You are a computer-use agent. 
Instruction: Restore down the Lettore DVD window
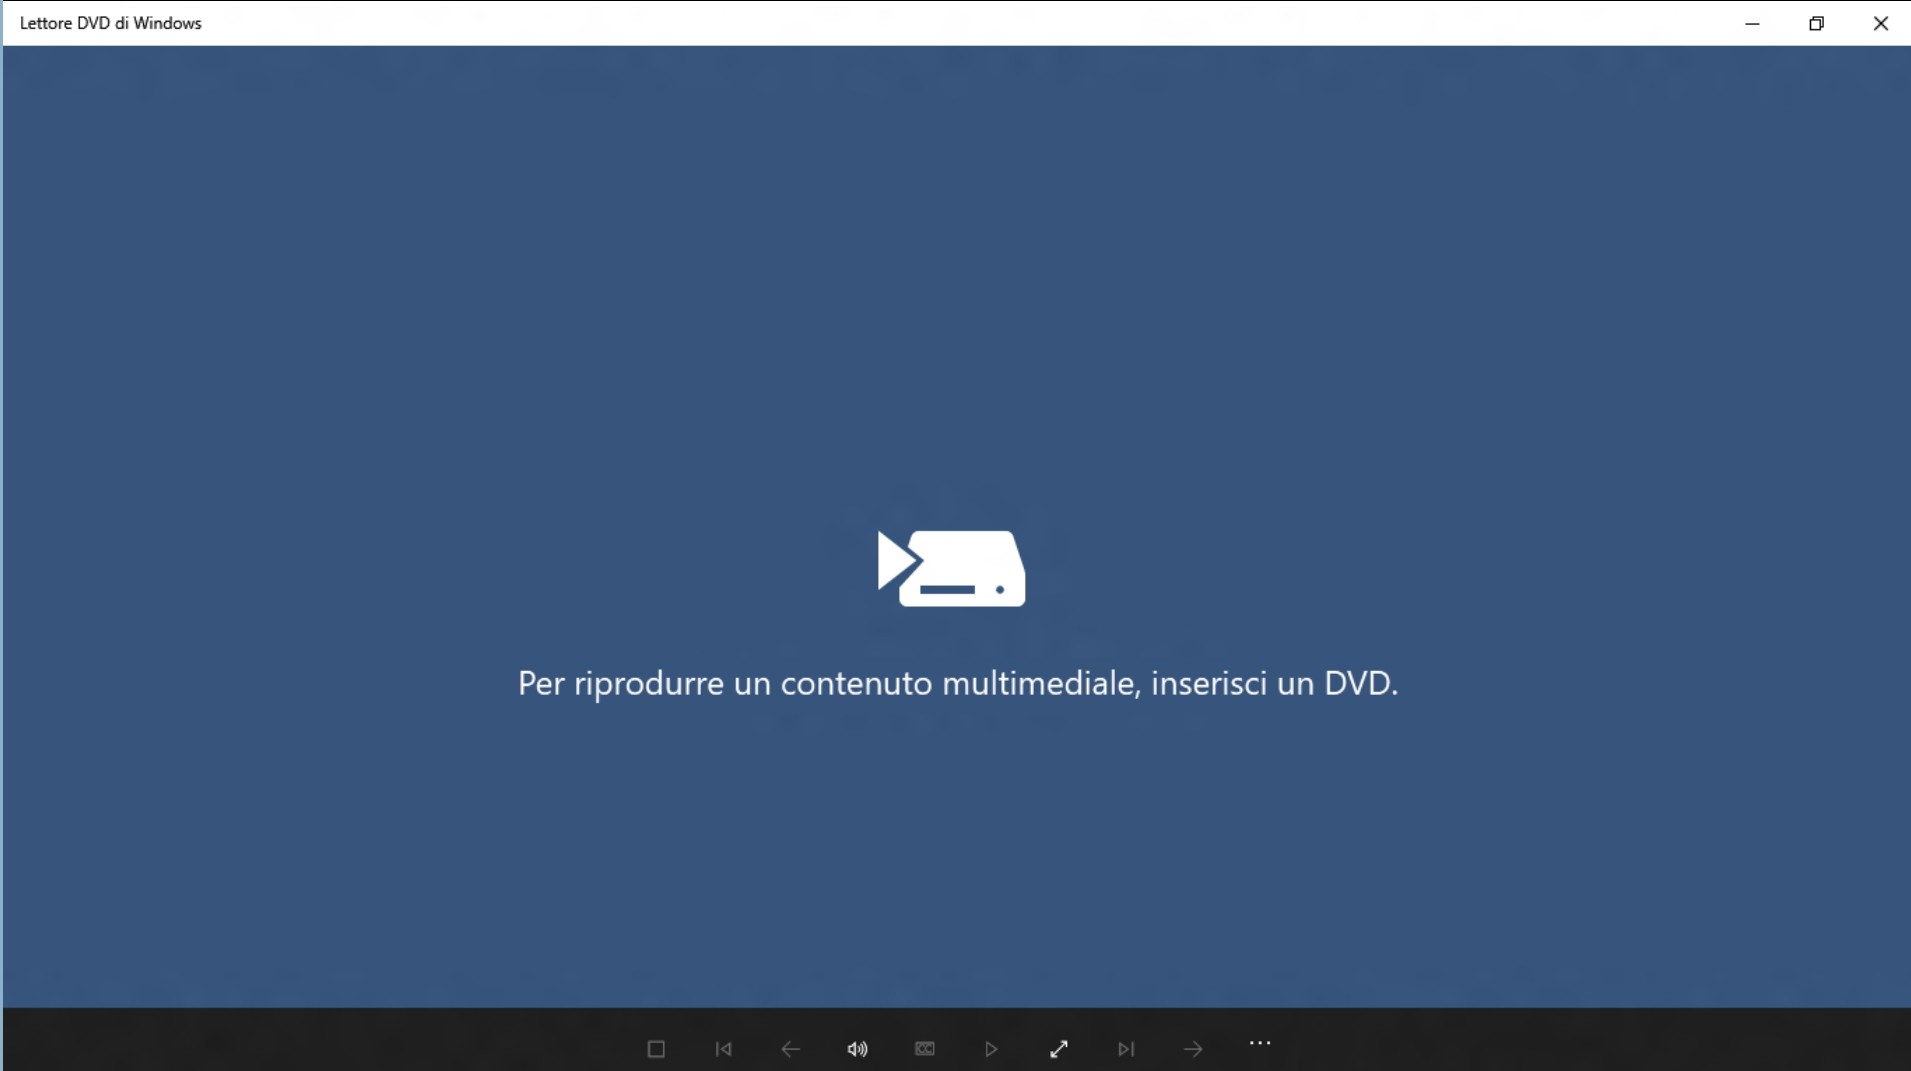(1816, 23)
